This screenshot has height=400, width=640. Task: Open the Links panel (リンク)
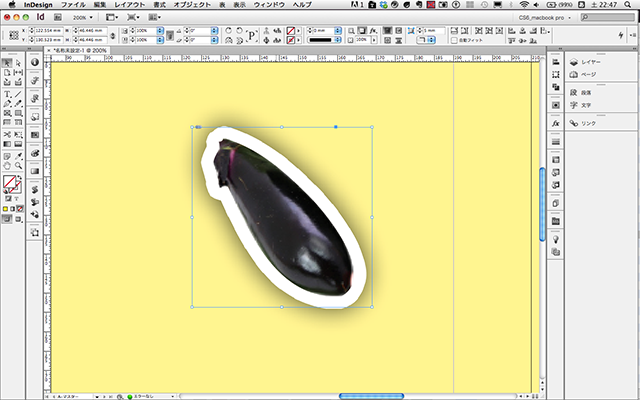(587, 123)
